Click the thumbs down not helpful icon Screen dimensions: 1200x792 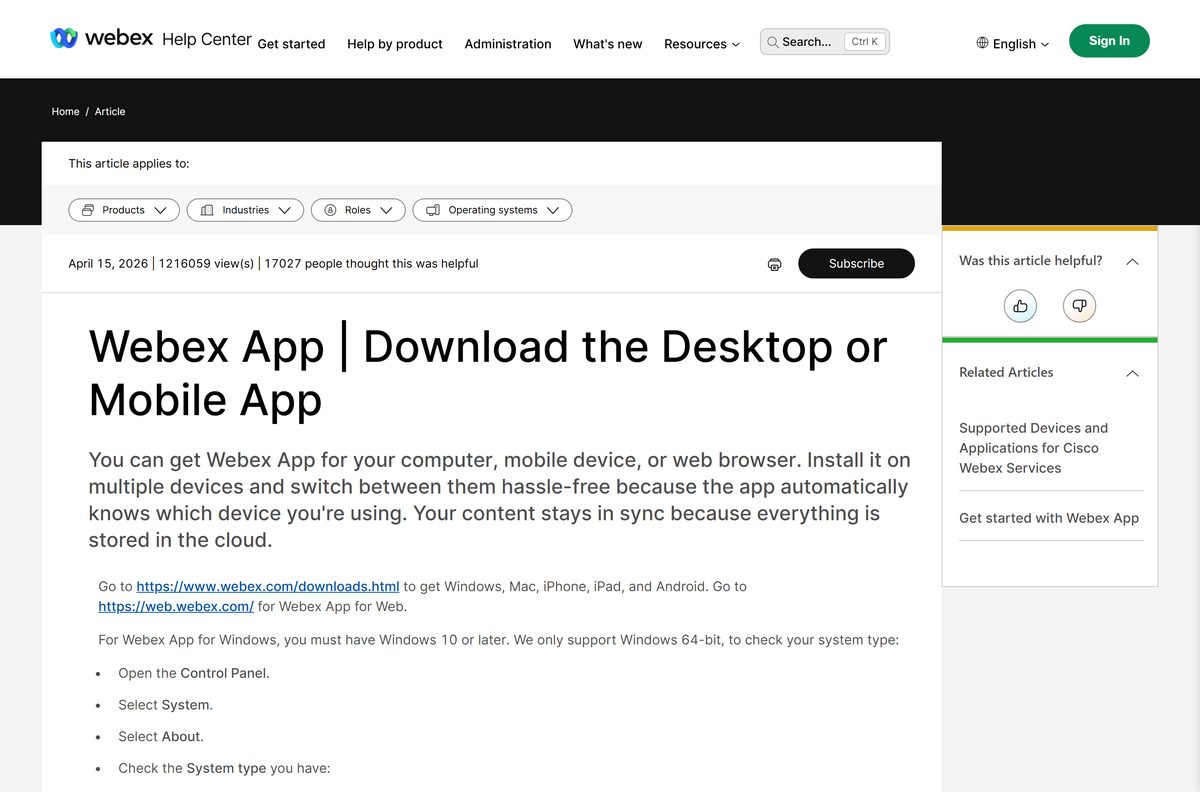pos(1080,306)
